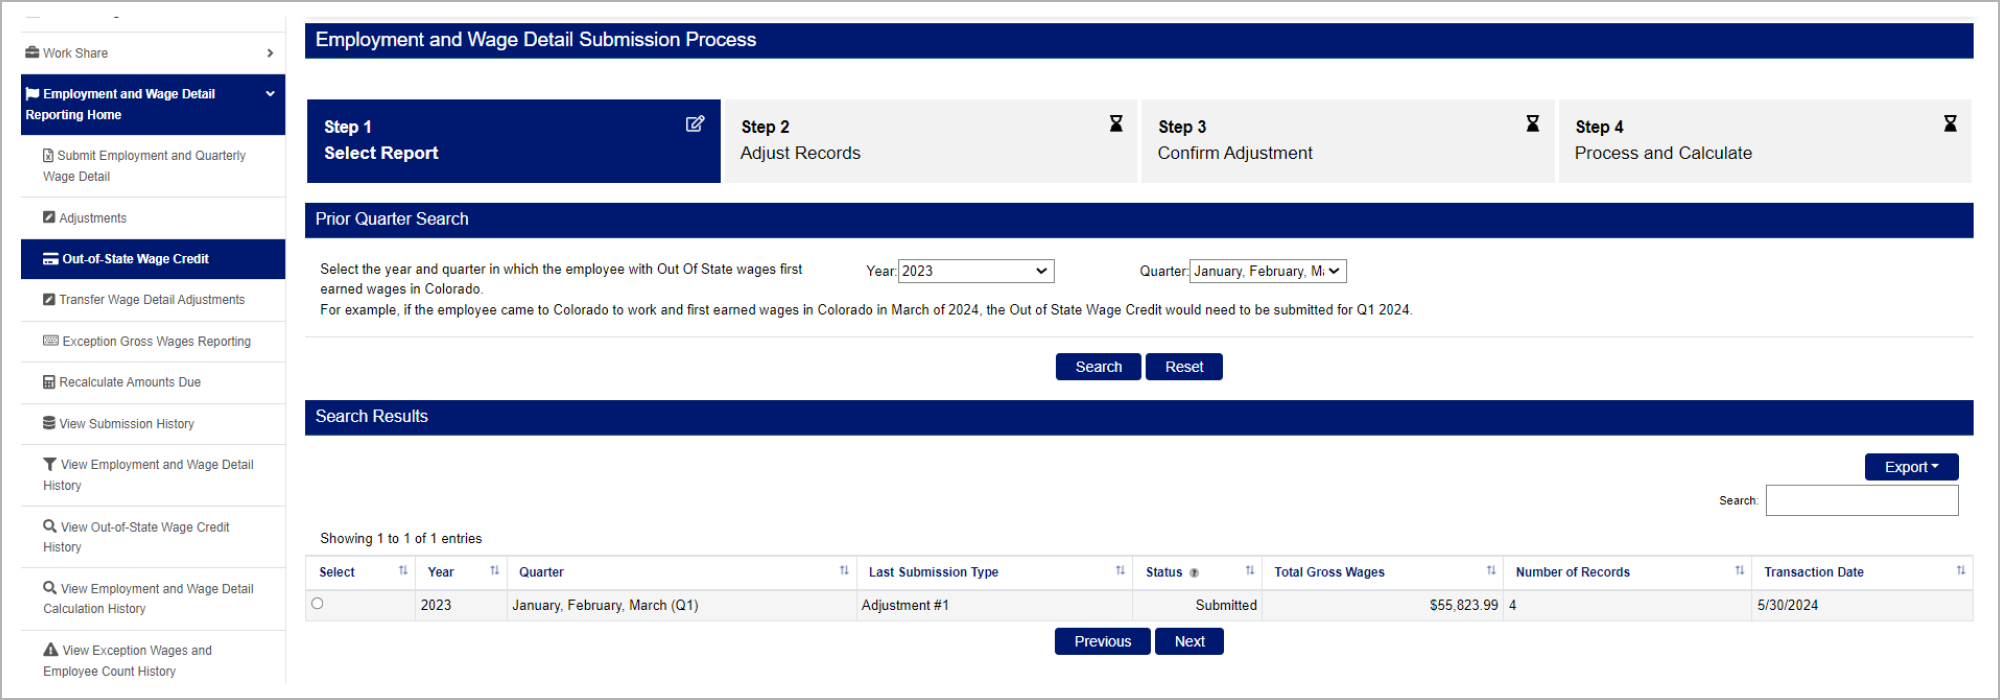Click the Step 2 hourglass icon
This screenshot has height=700, width=2000.
pyautogui.click(x=1116, y=124)
